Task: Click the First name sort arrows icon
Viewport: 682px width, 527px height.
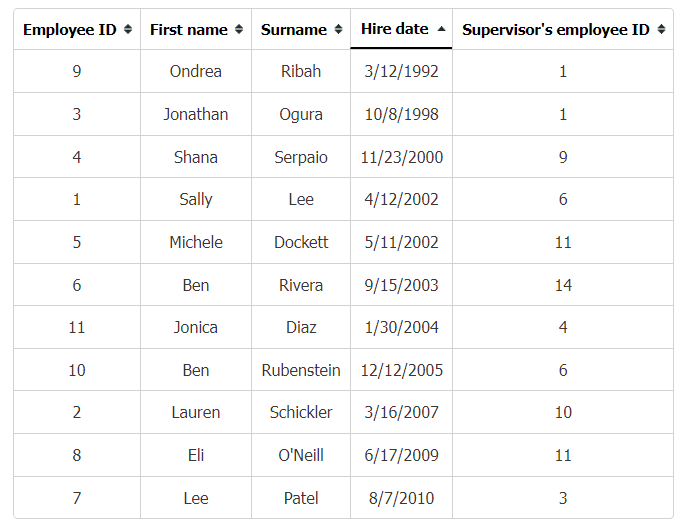Action: (x=239, y=29)
